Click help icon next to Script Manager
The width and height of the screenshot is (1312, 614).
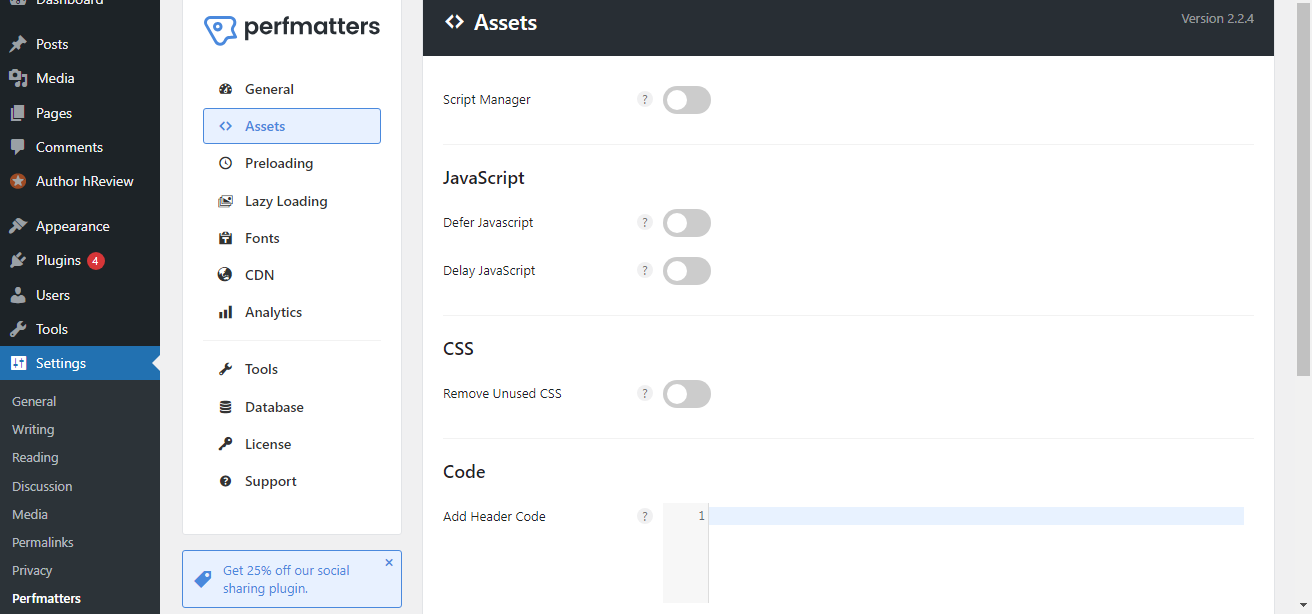coord(645,100)
